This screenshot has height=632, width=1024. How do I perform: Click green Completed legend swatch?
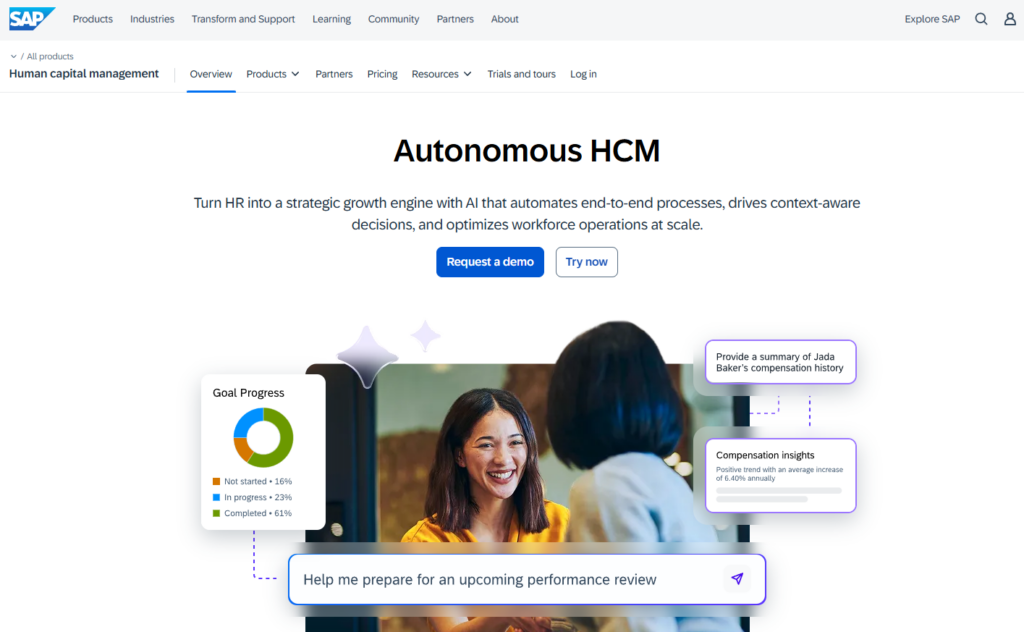(216, 513)
